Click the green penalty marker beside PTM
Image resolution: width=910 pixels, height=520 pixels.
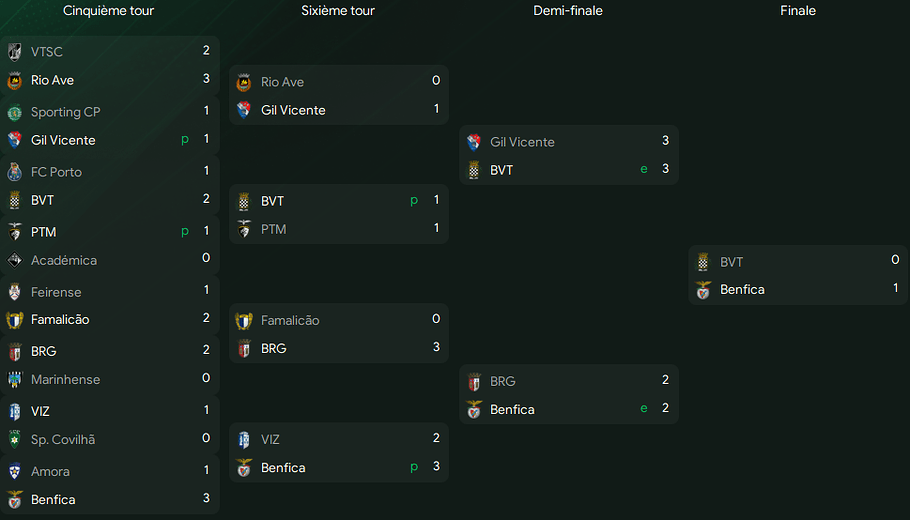pos(185,232)
